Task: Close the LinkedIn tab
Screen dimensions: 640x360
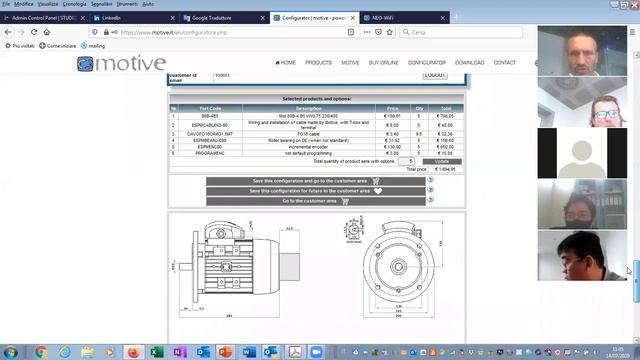Action: click(173, 18)
